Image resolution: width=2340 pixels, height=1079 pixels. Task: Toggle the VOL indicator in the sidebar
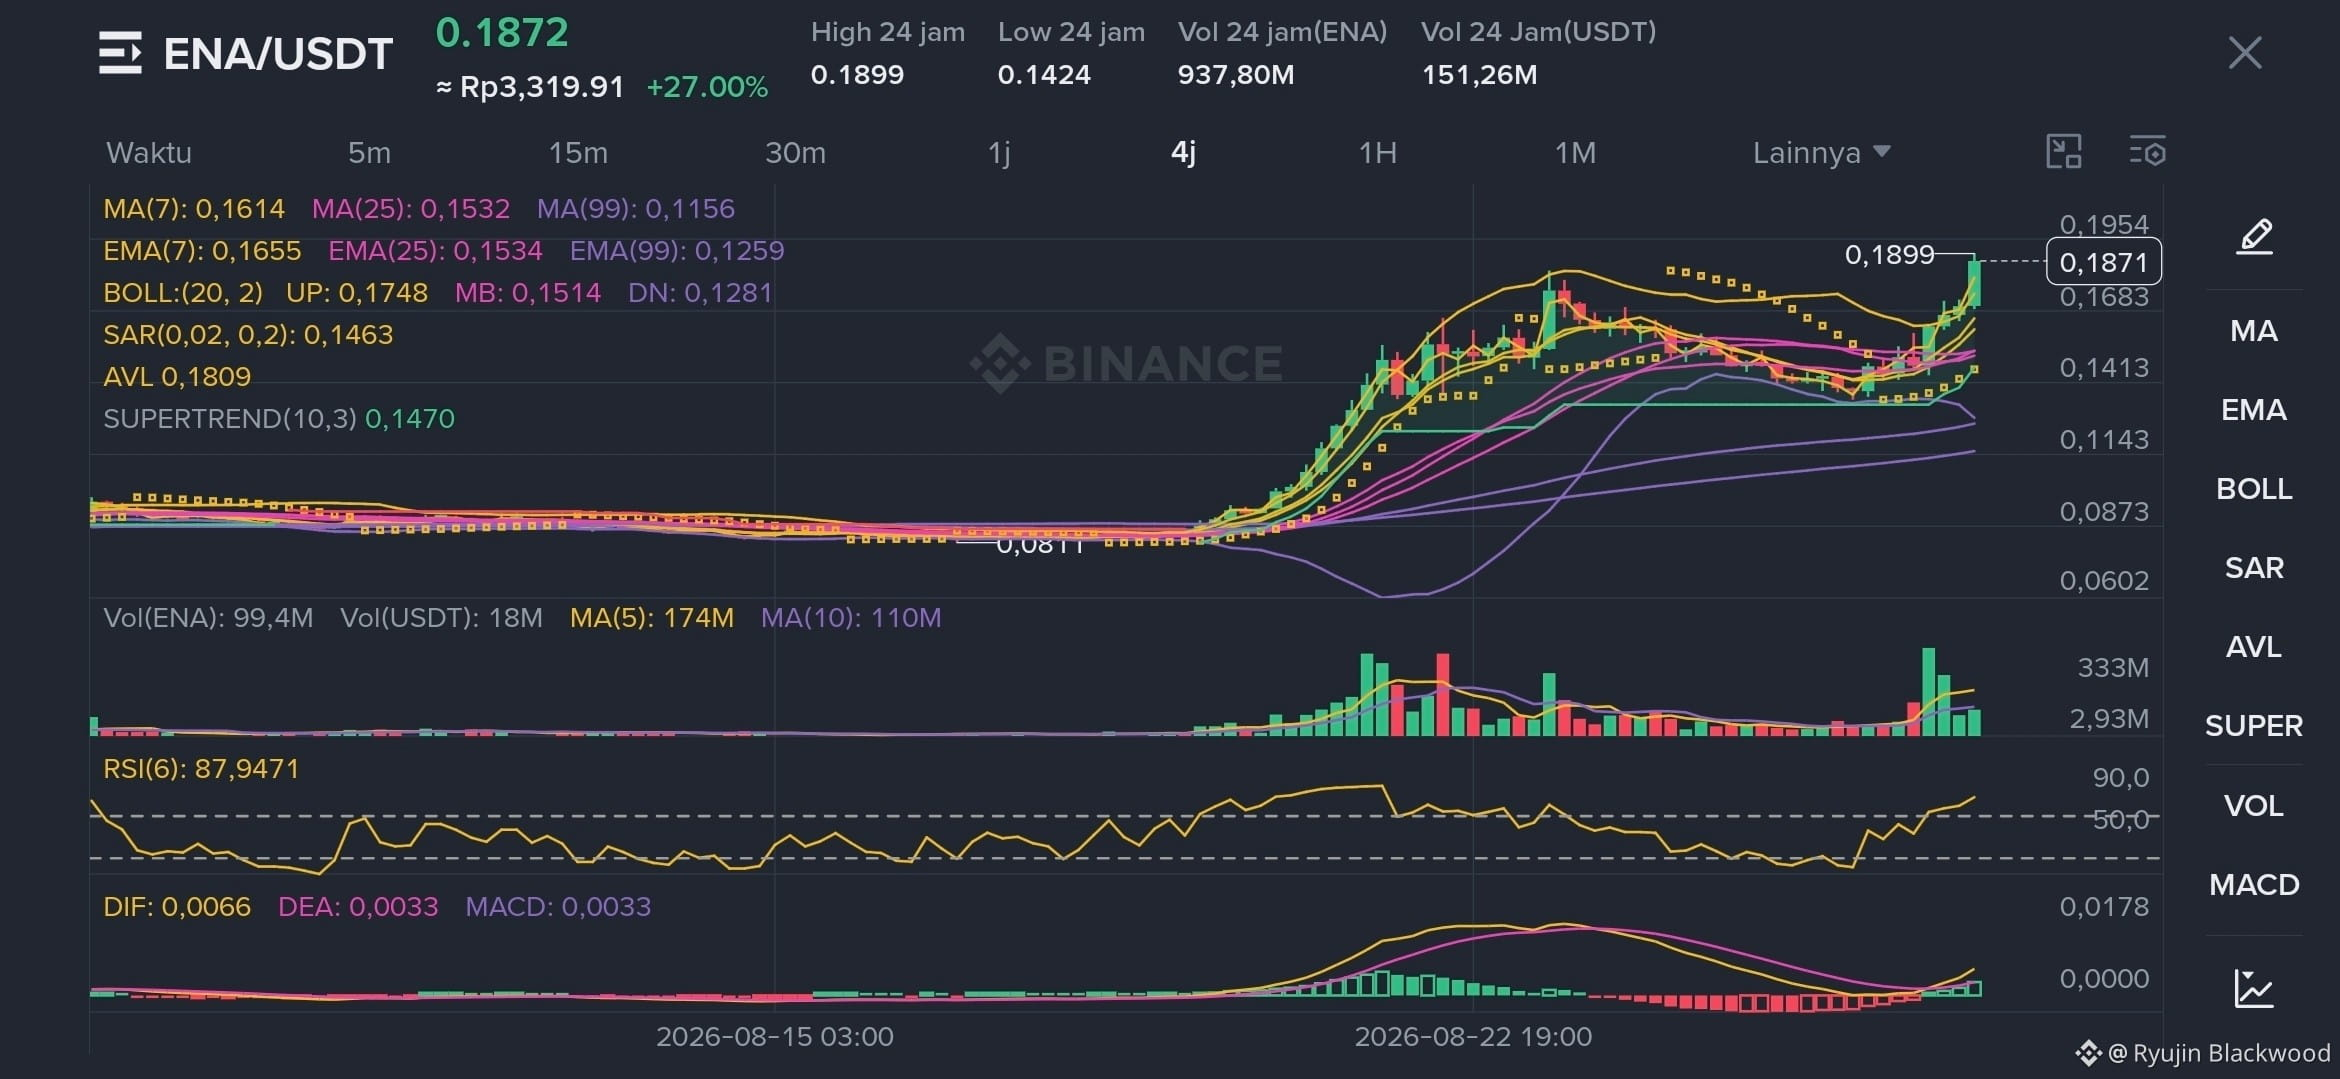pos(2254,806)
